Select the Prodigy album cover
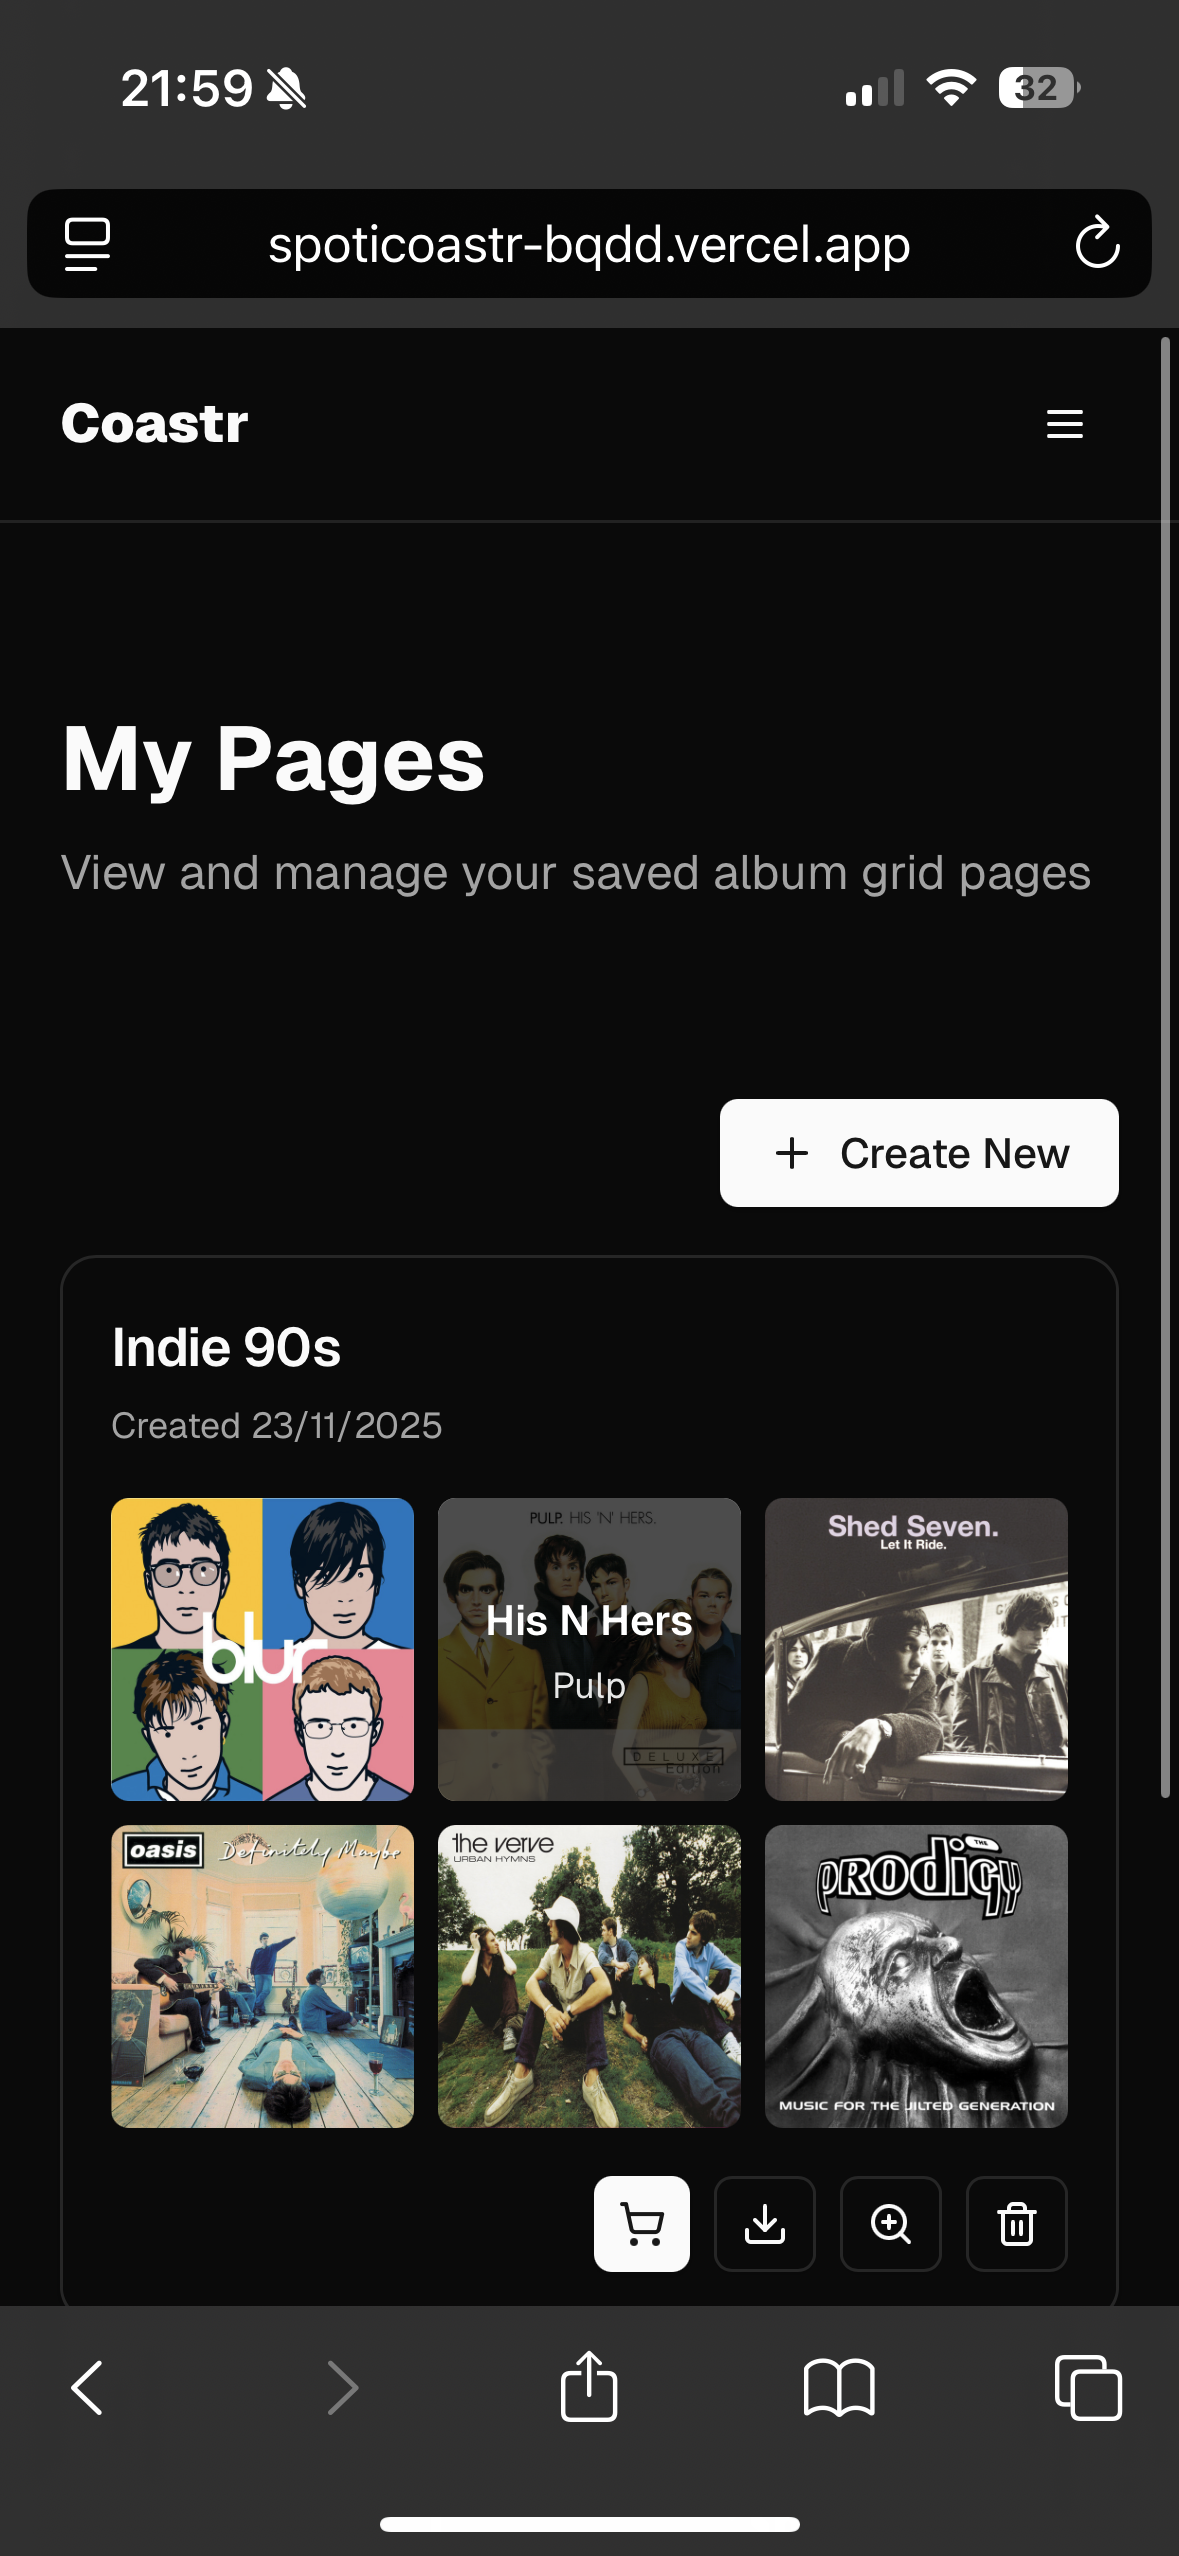The height and width of the screenshot is (2556, 1179). (916, 1976)
